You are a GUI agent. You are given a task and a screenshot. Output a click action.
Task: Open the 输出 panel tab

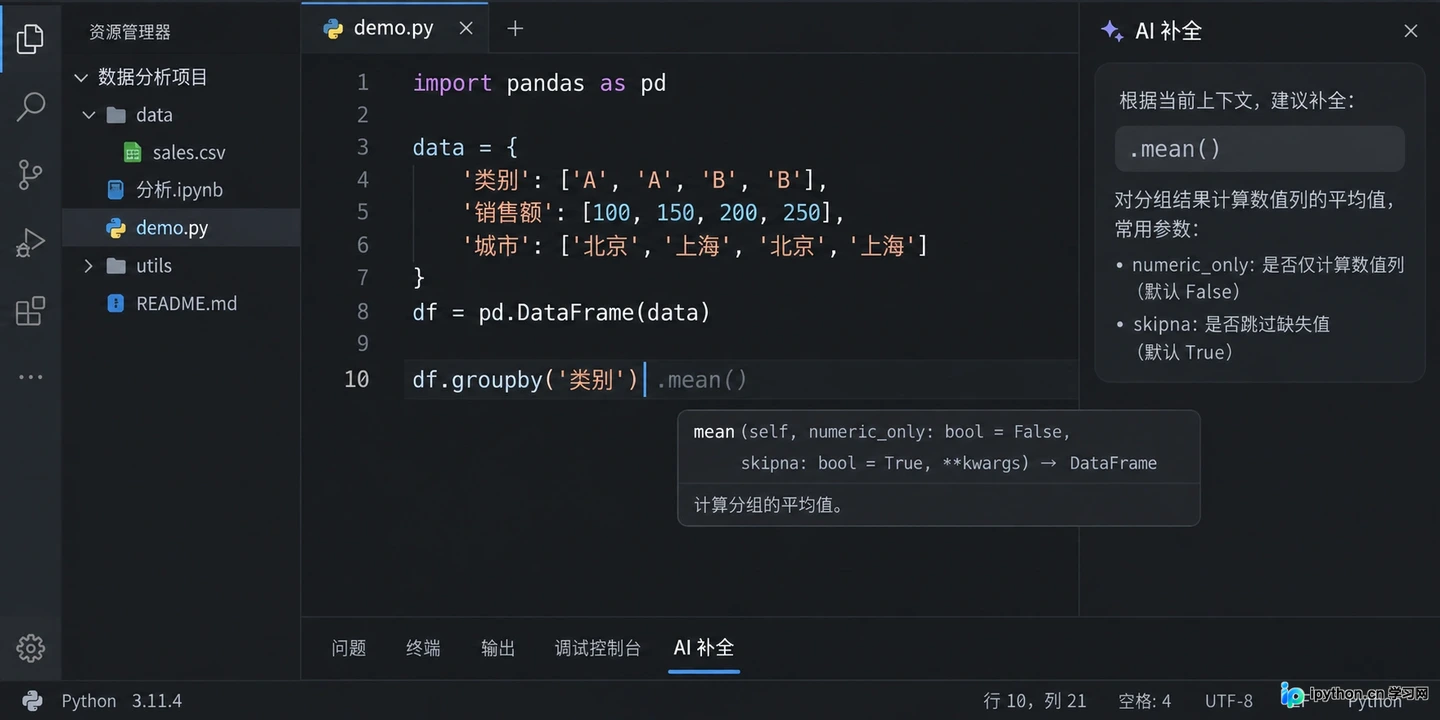pos(498,648)
